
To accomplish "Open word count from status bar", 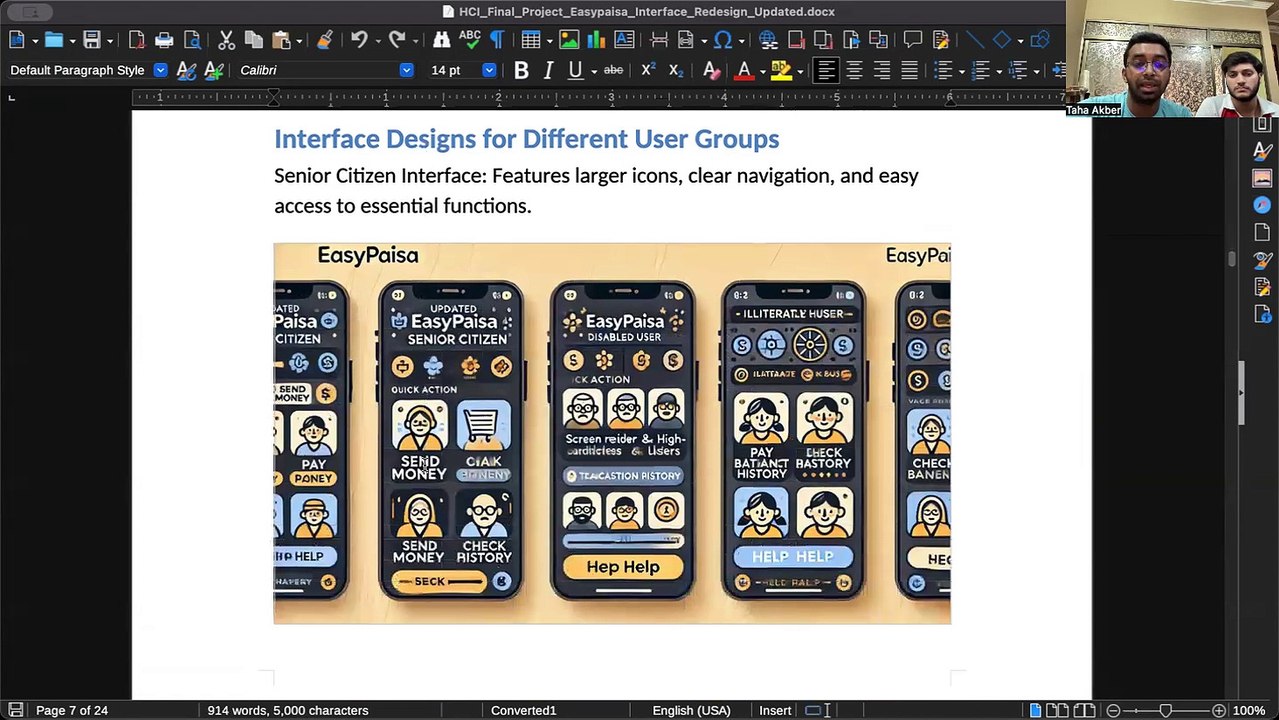I will (x=288, y=710).
